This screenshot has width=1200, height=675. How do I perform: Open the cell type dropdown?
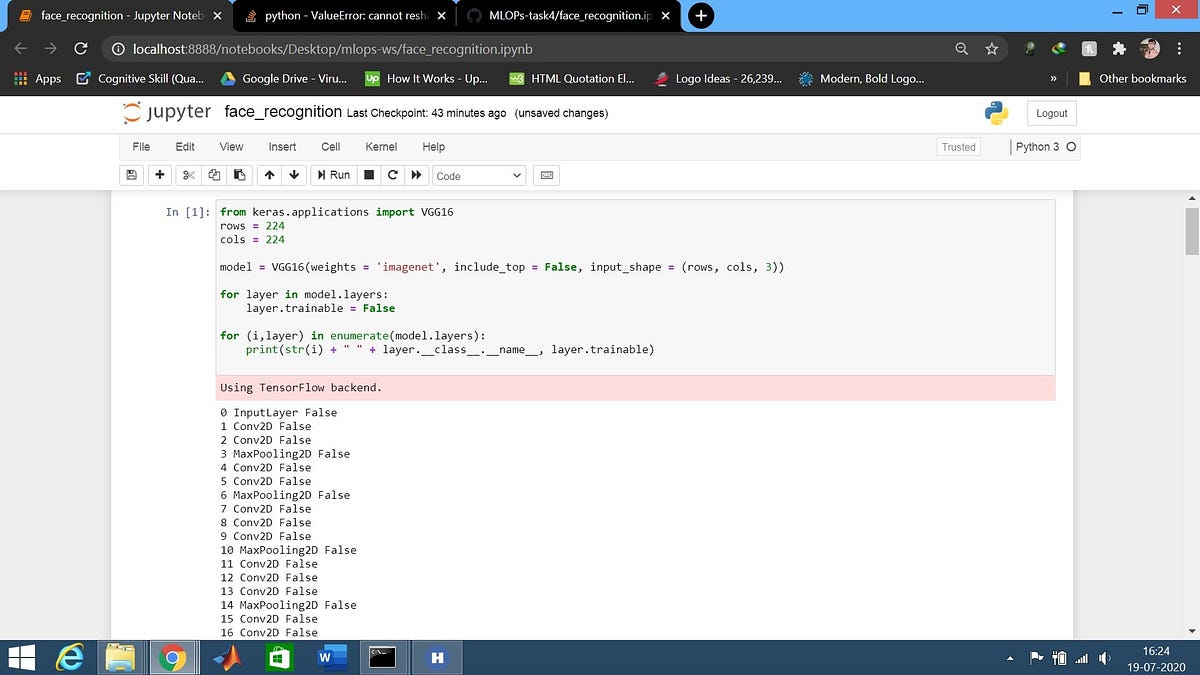tap(478, 175)
